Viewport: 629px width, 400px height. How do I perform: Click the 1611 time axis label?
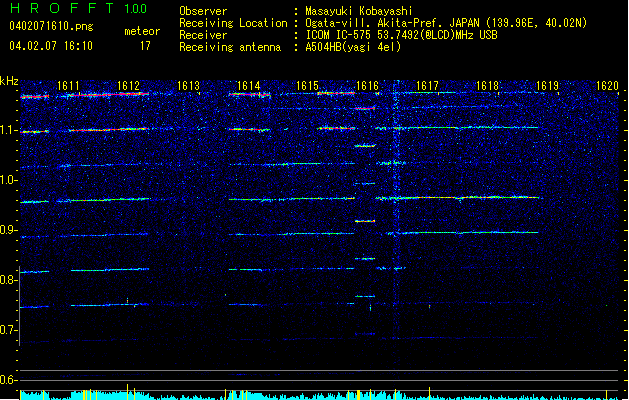(x=68, y=86)
